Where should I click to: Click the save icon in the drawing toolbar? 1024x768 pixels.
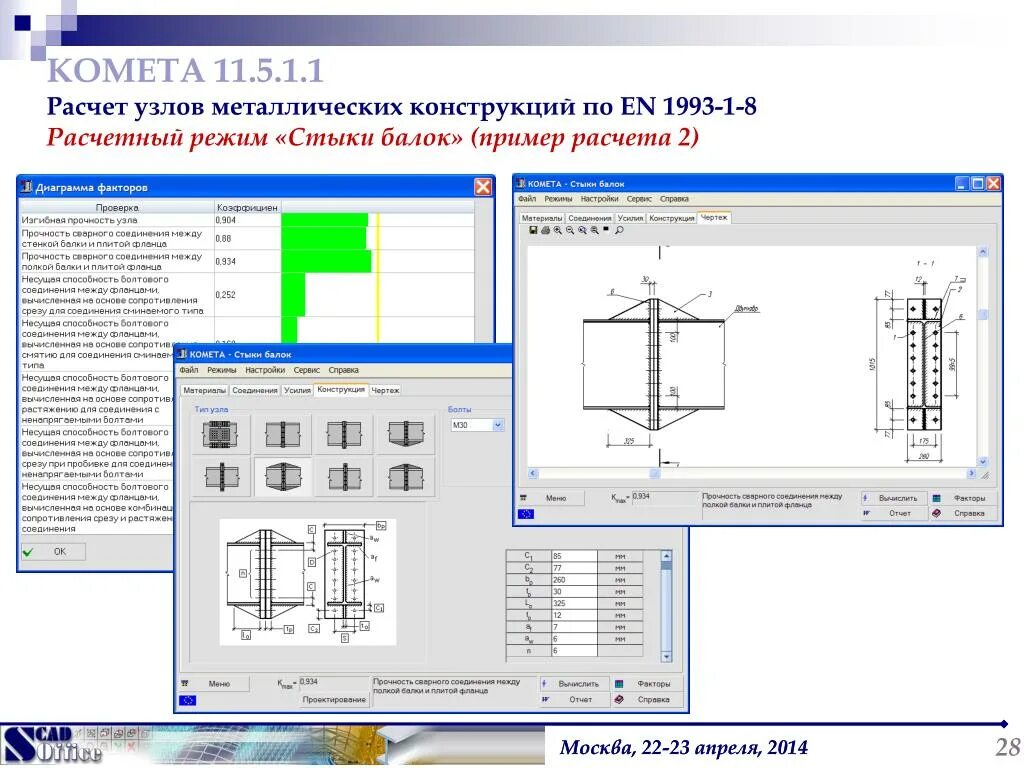tap(533, 231)
